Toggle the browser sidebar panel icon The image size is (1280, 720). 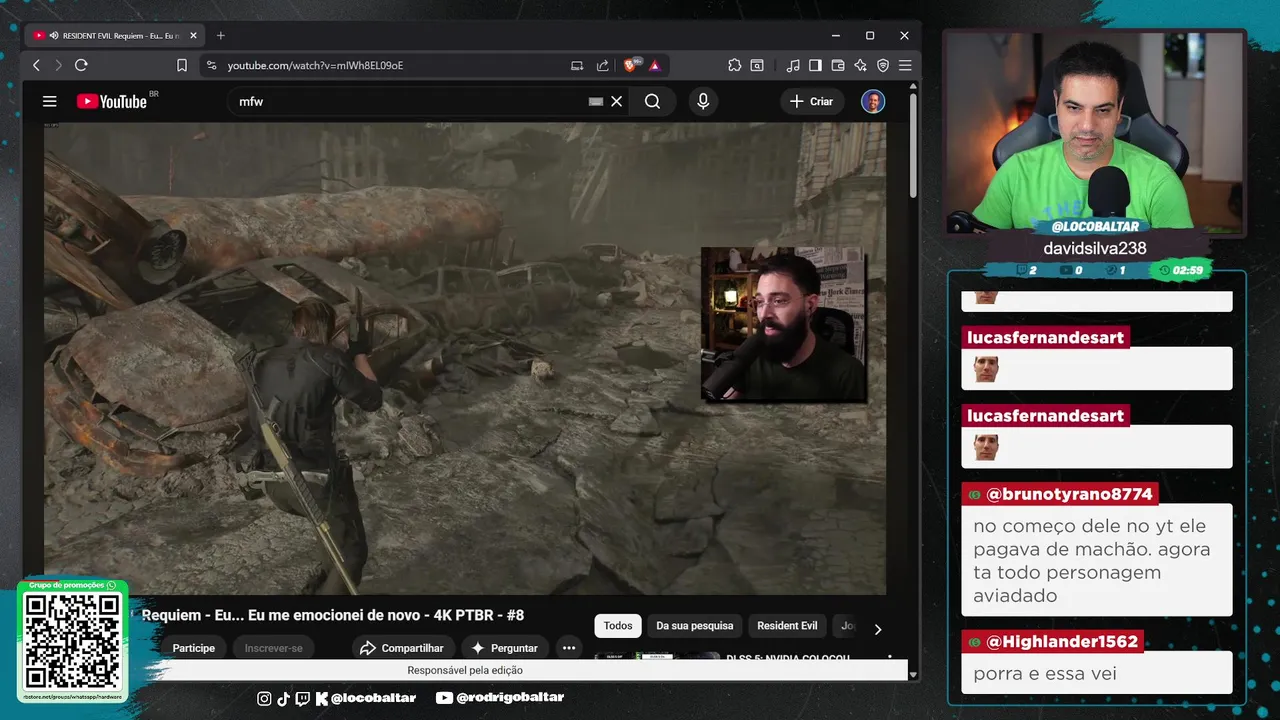click(x=815, y=65)
